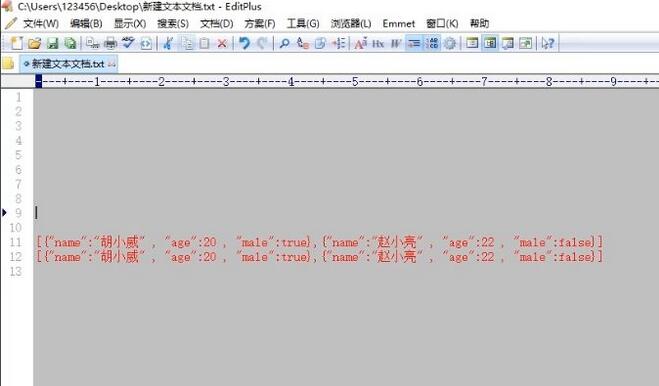Image resolution: width=659 pixels, height=386 pixels.
Task: Click the column ruler at mark 5
Action: [x=355, y=82]
